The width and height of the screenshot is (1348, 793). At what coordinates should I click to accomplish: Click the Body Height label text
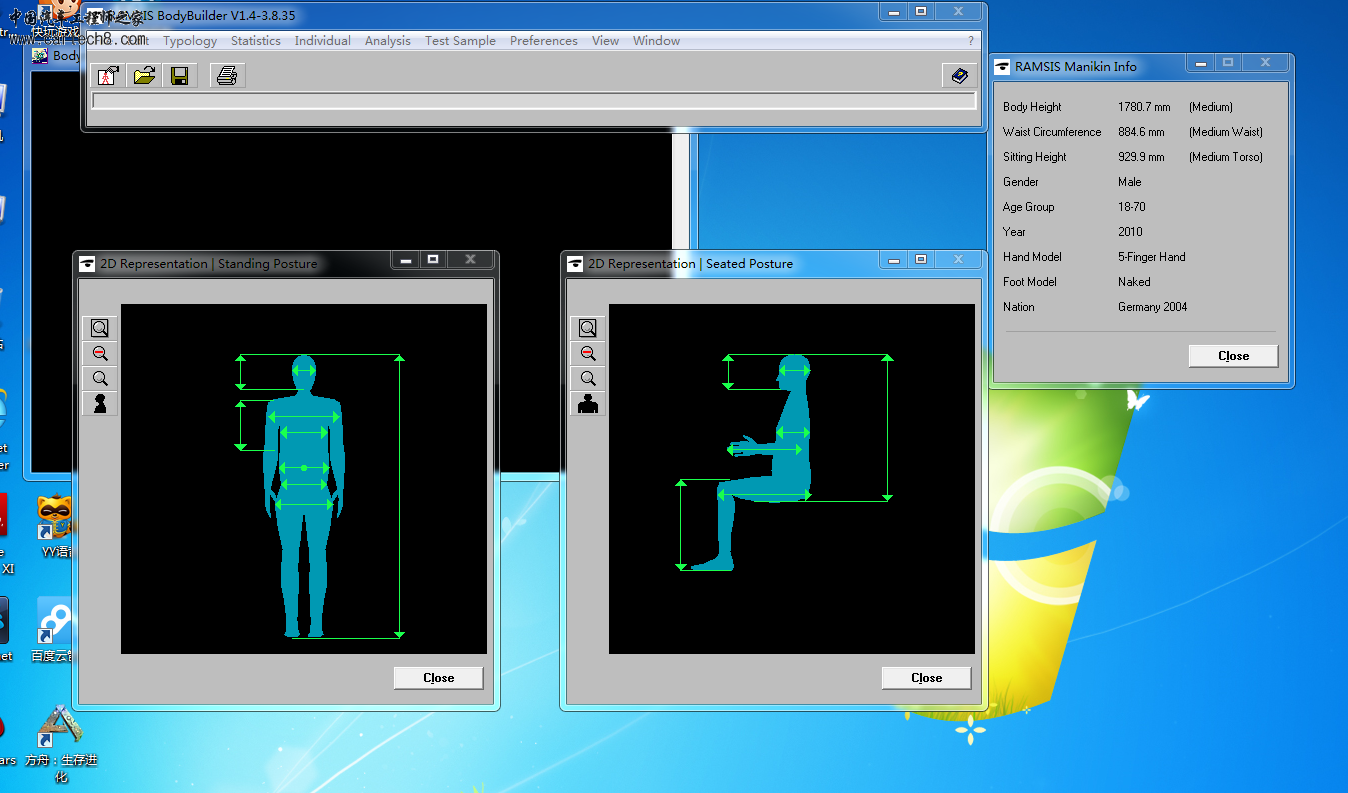[x=1032, y=107]
